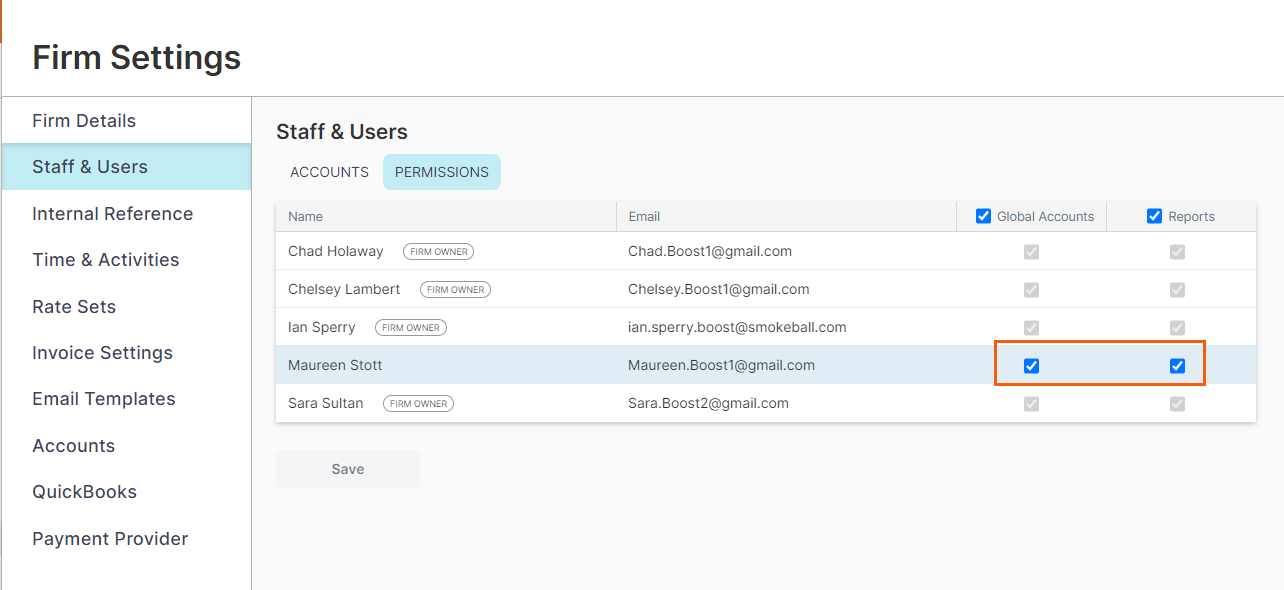Click the Save button

348,469
